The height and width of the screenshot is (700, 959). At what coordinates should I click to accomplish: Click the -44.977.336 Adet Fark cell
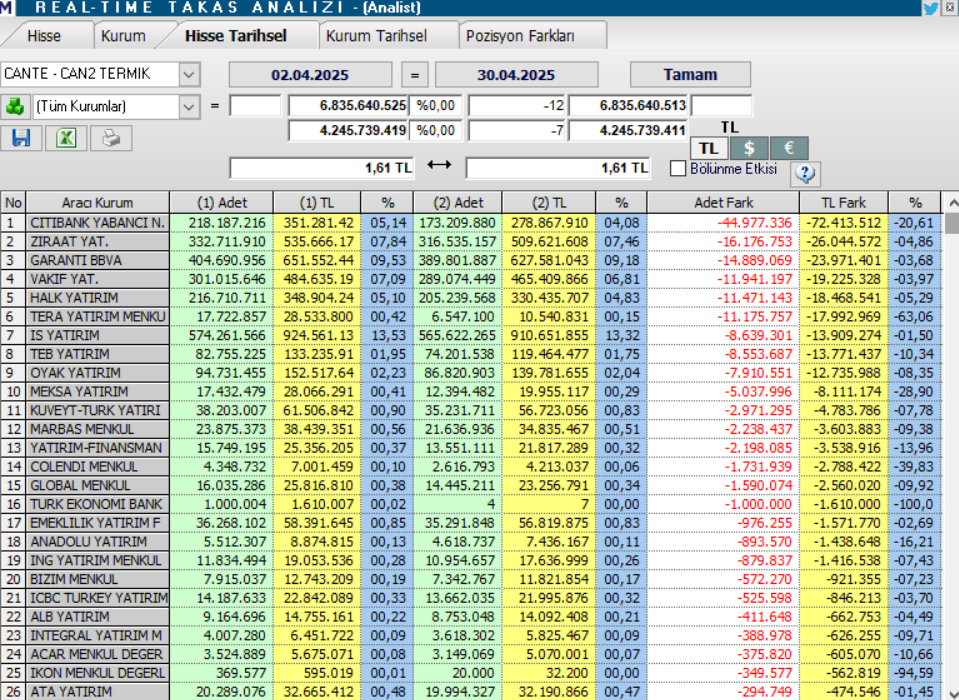click(x=724, y=223)
